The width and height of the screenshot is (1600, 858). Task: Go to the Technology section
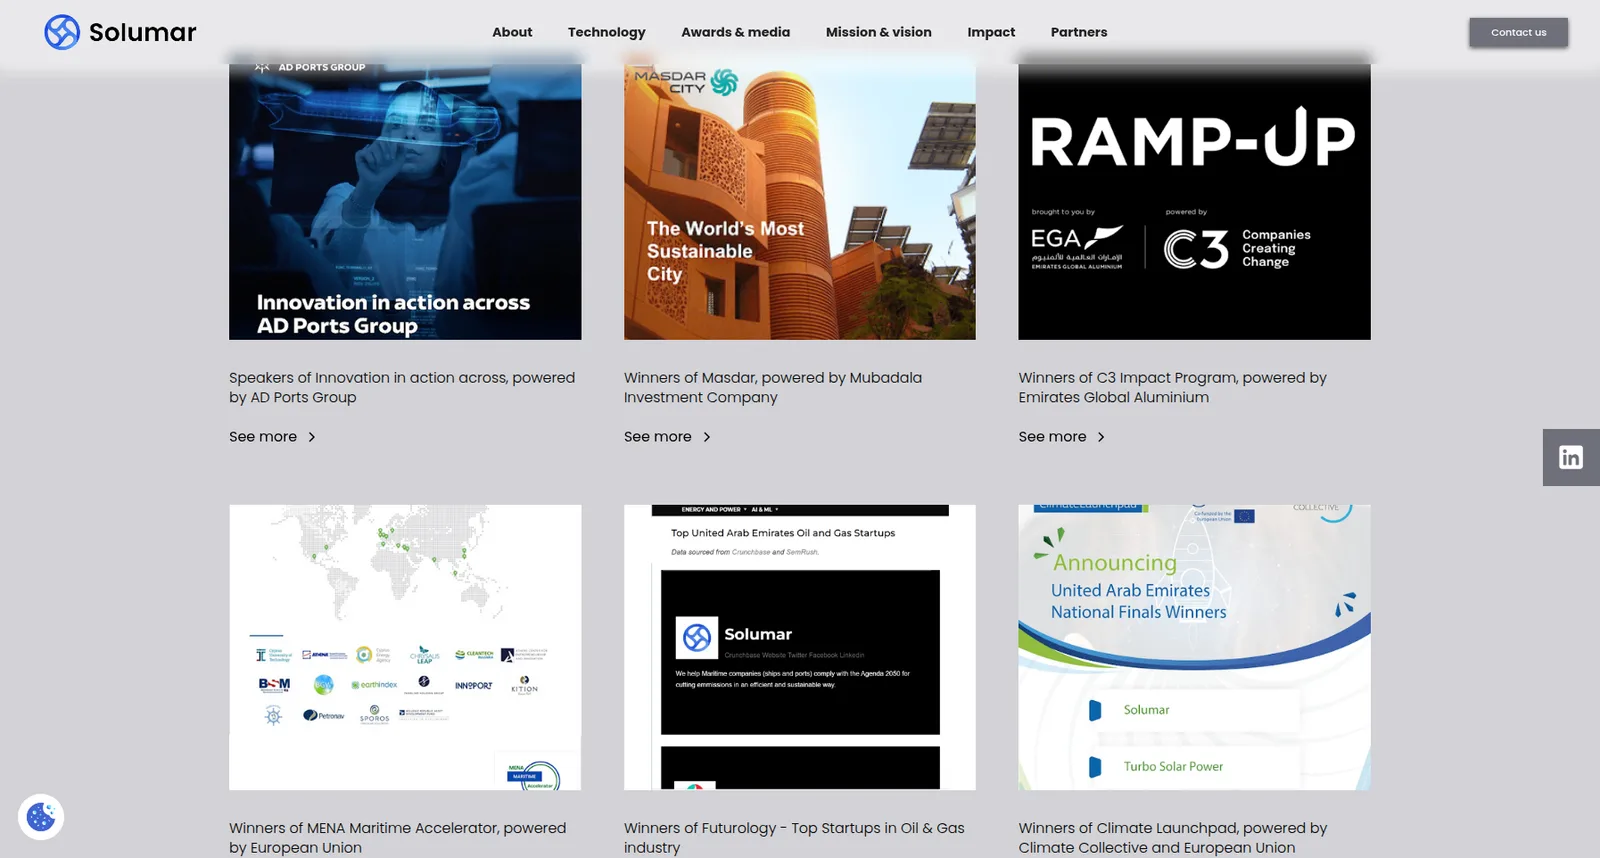(x=607, y=32)
